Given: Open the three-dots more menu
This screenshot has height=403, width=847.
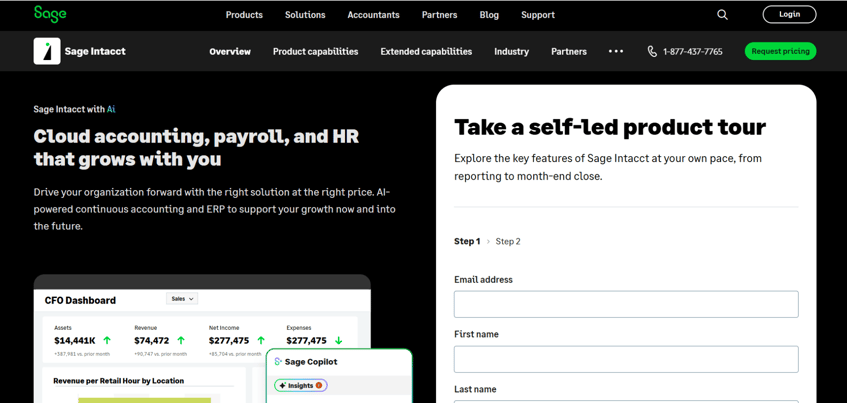Looking at the screenshot, I should 616,51.
